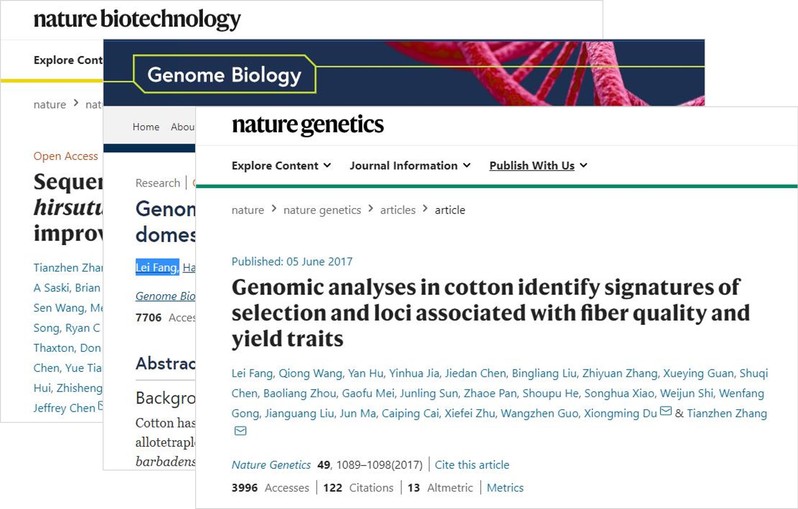Click the nature genetics logo
Screen dimensions: 798x509
[x=308, y=125]
